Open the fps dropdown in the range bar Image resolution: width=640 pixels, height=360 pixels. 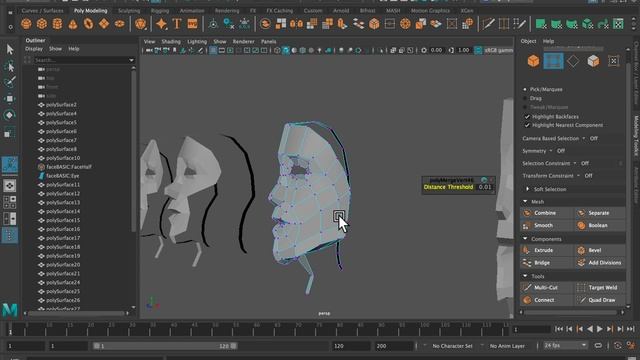[565, 346]
